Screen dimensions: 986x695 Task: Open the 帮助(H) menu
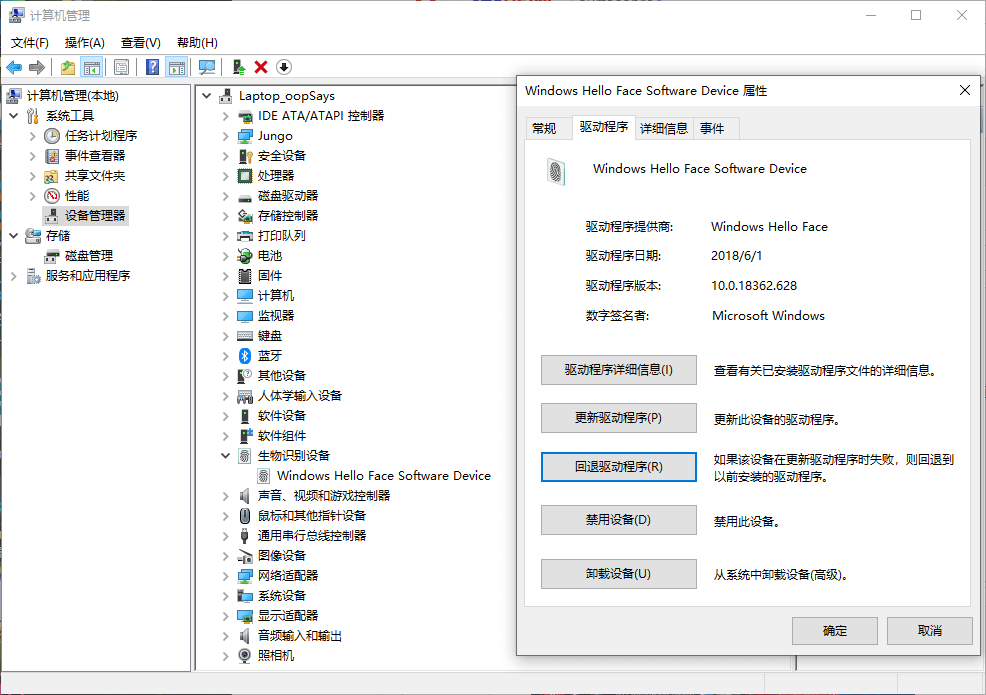pyautogui.click(x=197, y=43)
